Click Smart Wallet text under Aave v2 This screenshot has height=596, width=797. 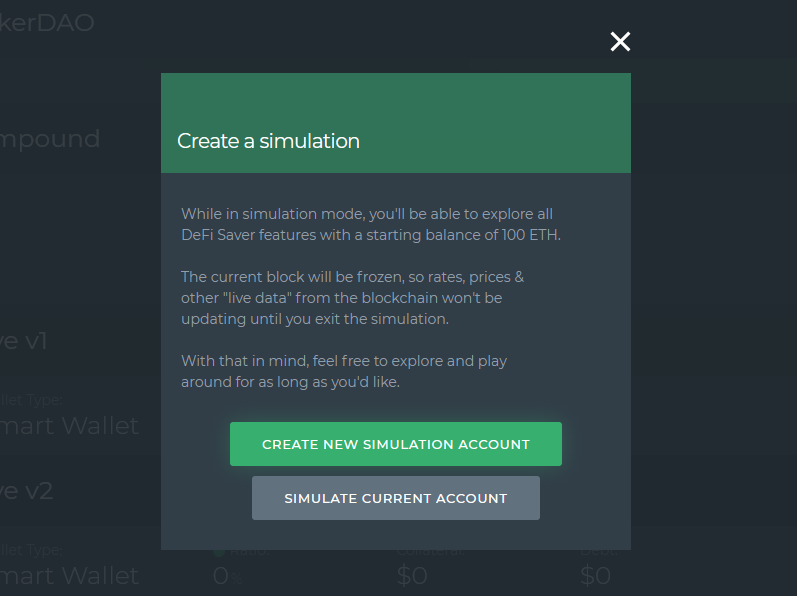pyautogui.click(x=69, y=576)
